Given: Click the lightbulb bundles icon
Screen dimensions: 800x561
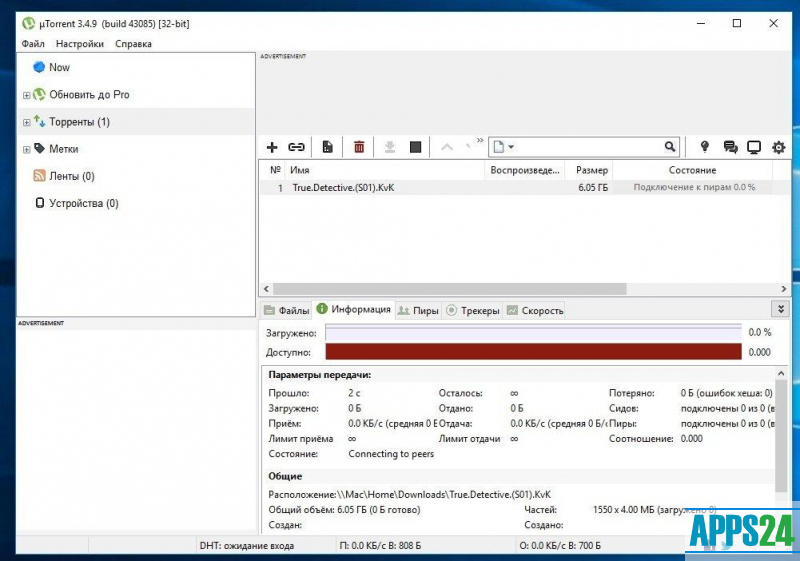Looking at the screenshot, I should point(705,147).
